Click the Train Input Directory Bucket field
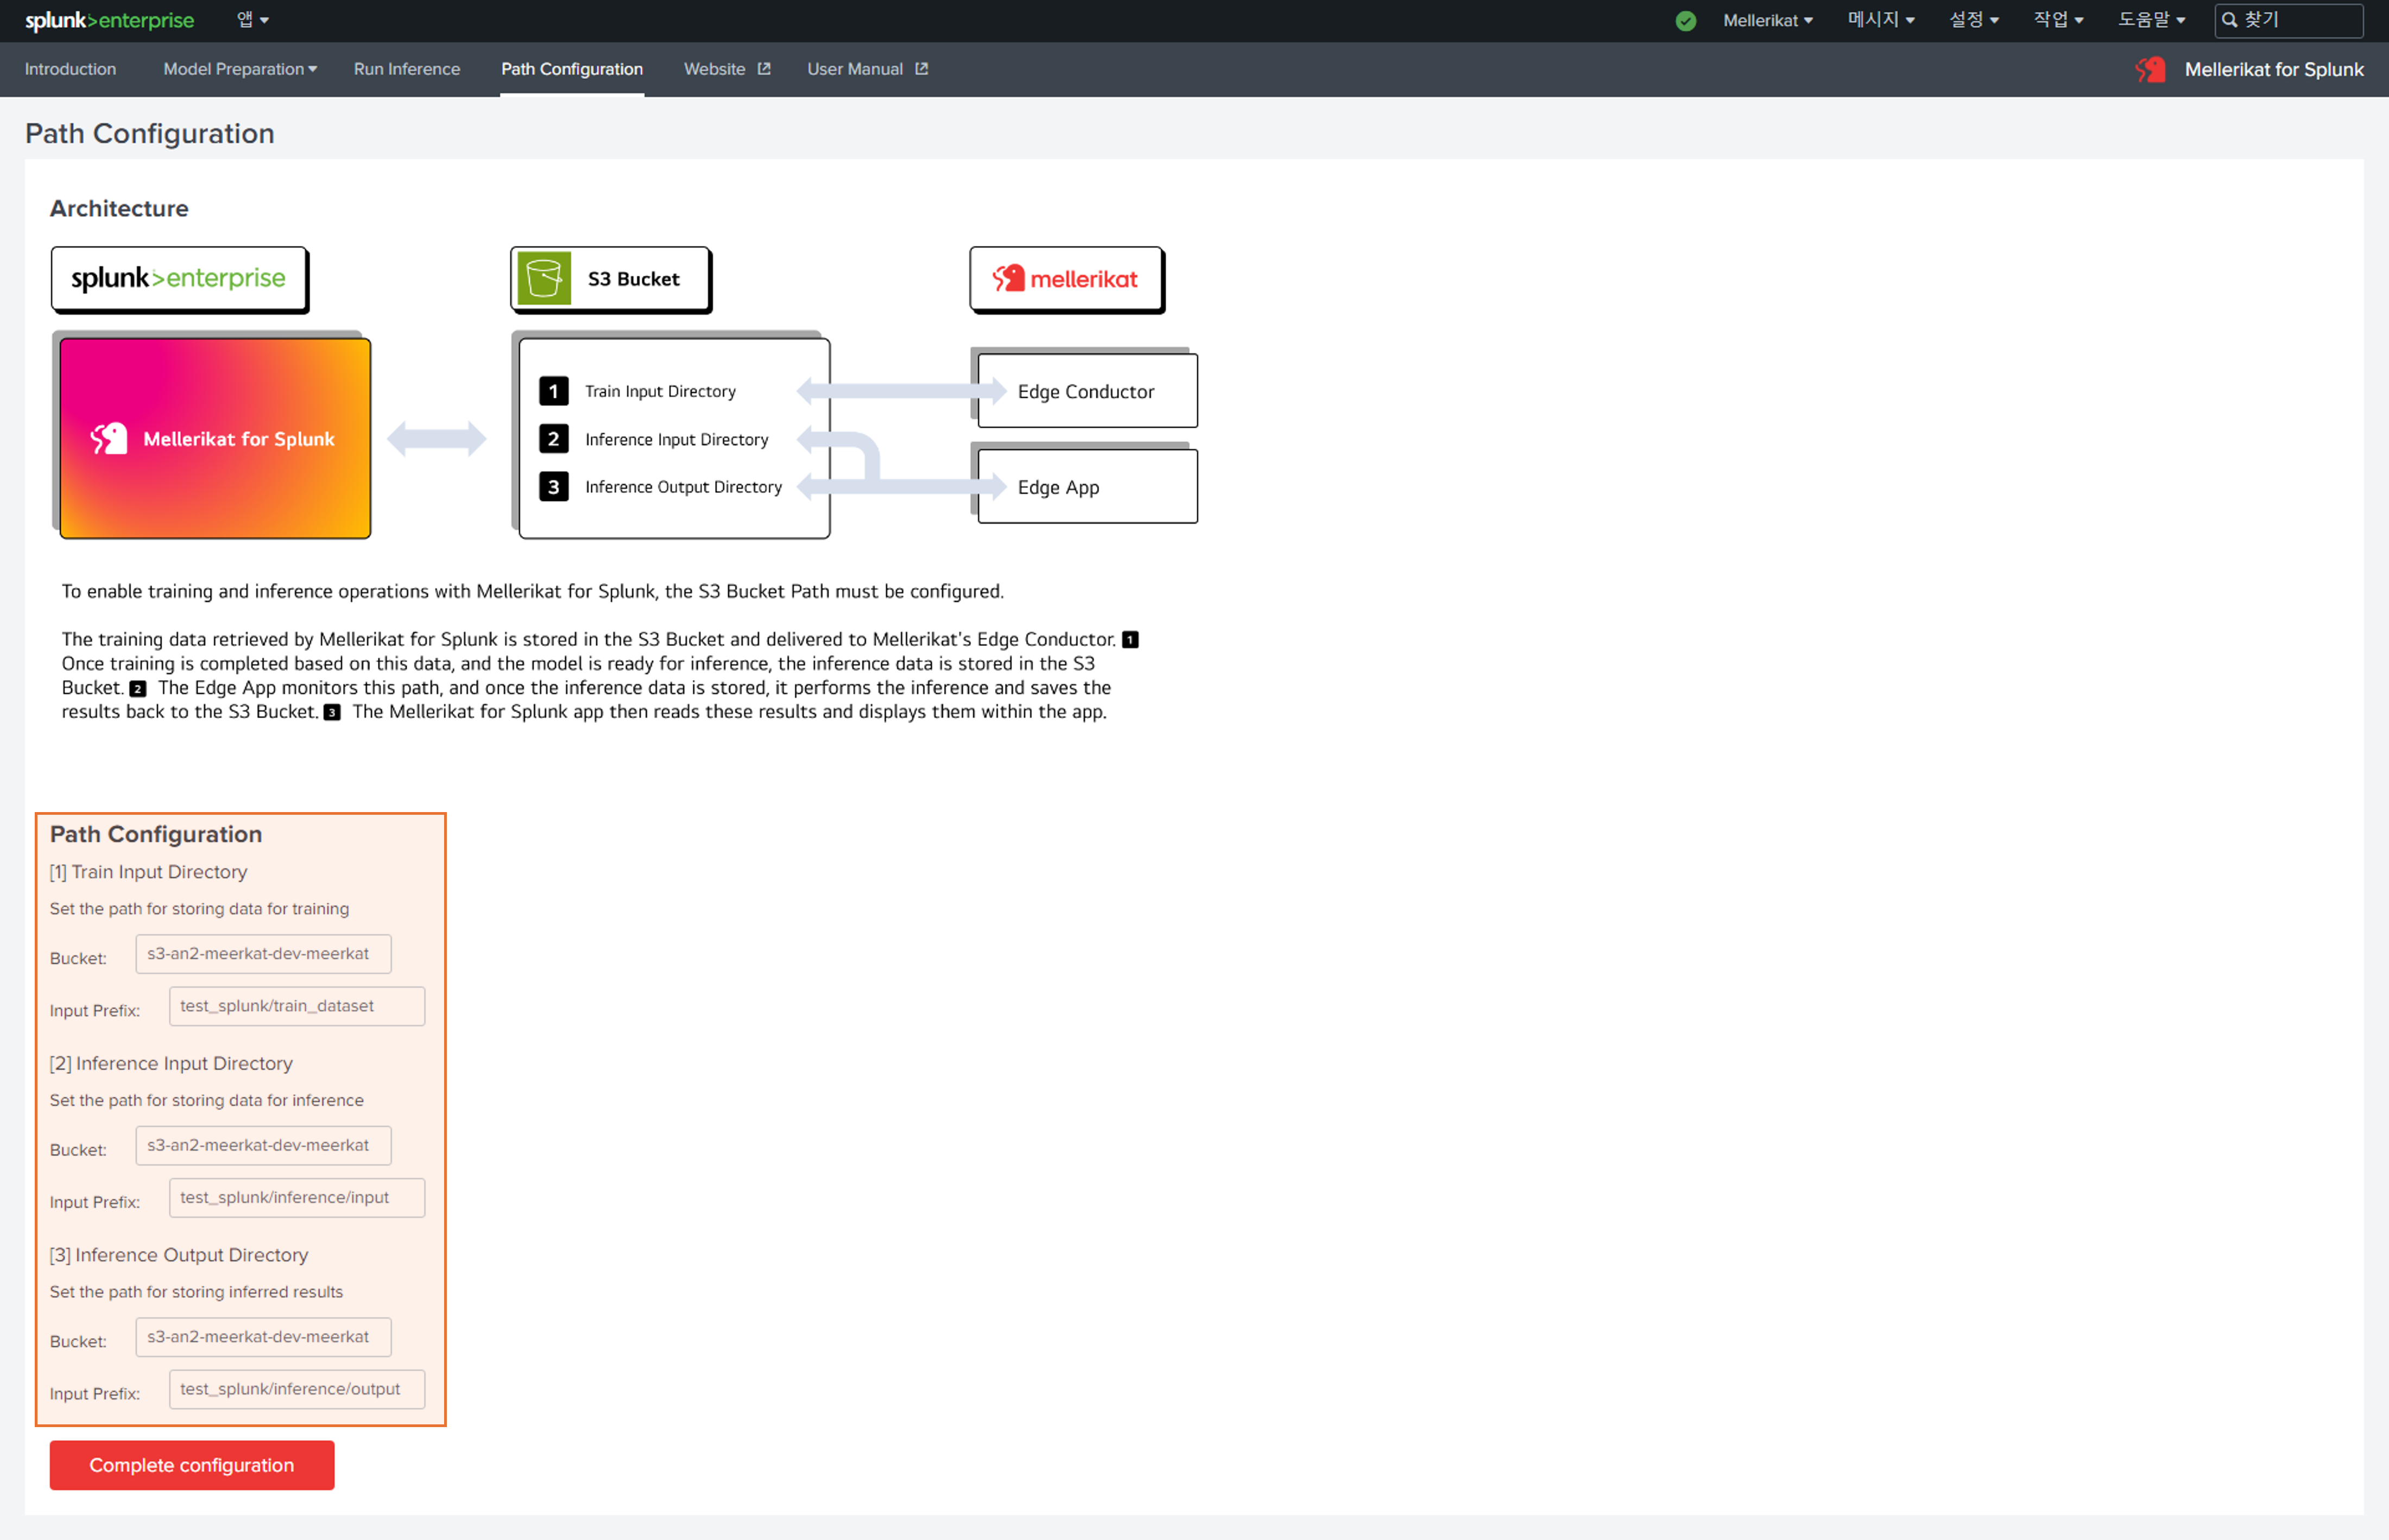 (264, 954)
